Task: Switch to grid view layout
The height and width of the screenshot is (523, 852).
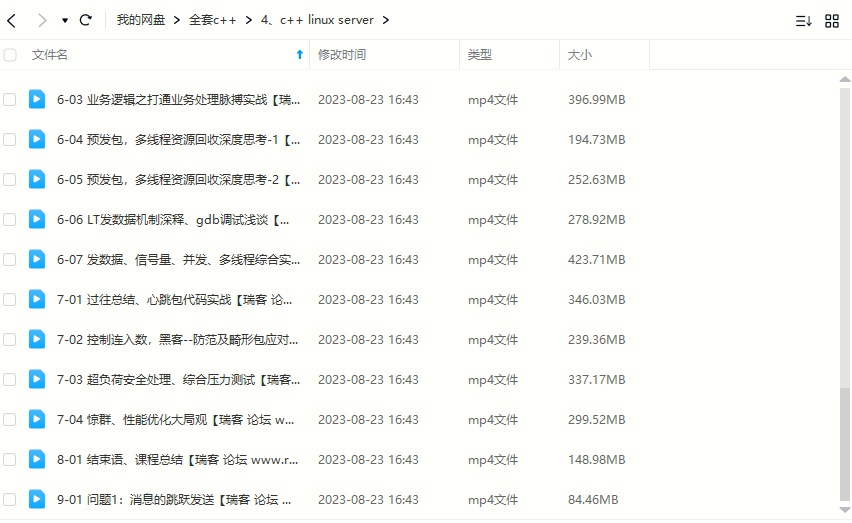Action: (x=831, y=21)
